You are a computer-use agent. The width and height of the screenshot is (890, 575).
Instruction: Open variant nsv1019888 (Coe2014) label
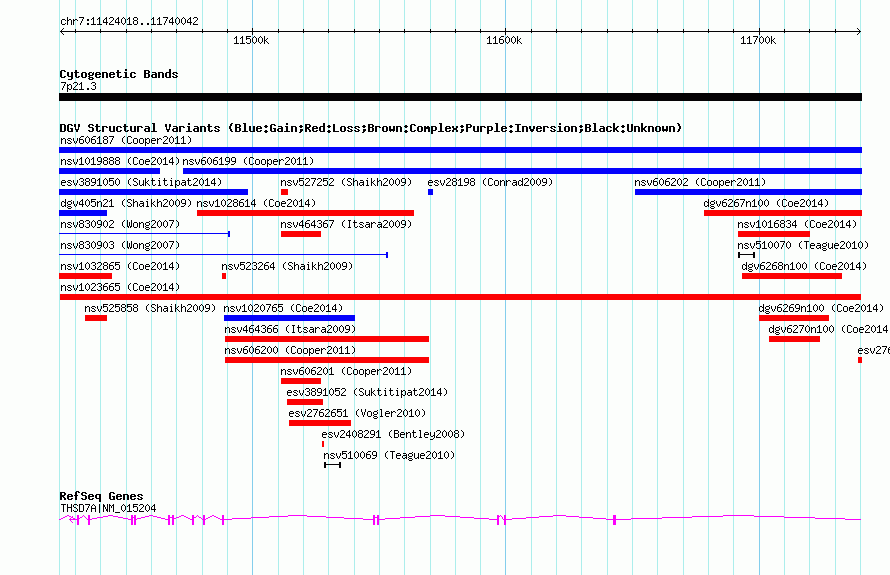click(x=120, y=161)
